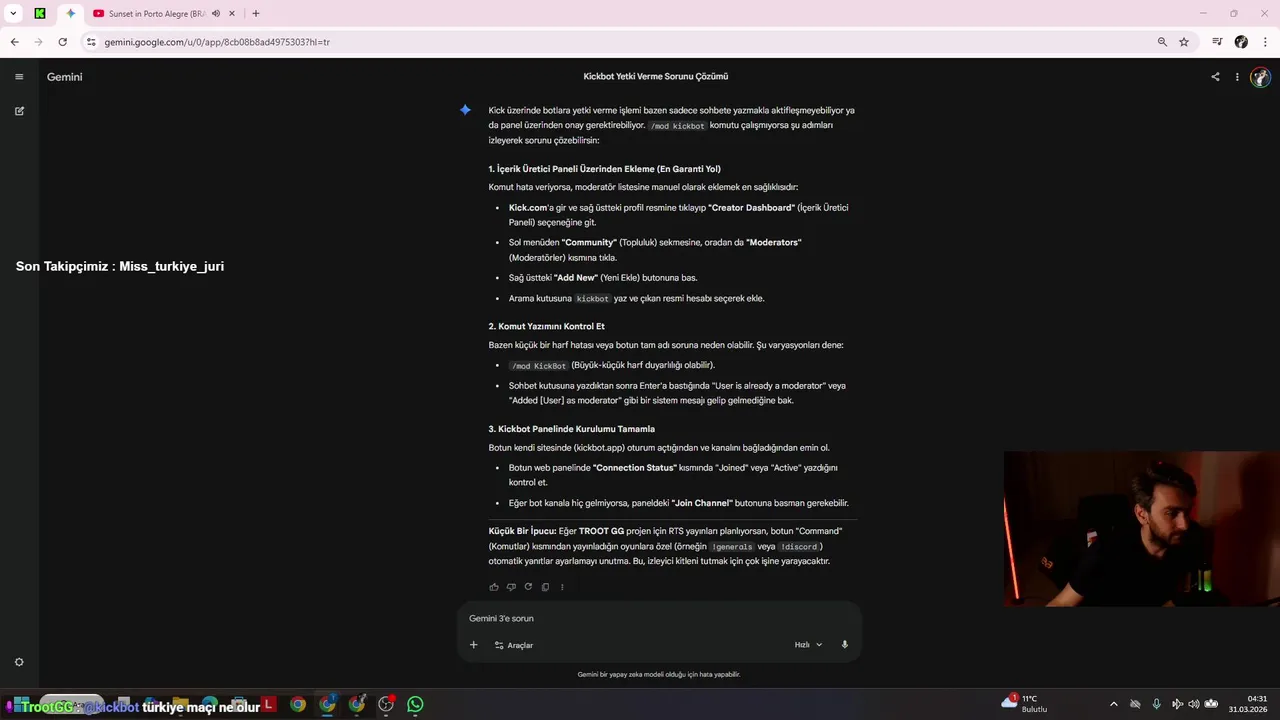Switch to the Gemini tab
The height and width of the screenshot is (720, 1280).
pyautogui.click(x=70, y=14)
